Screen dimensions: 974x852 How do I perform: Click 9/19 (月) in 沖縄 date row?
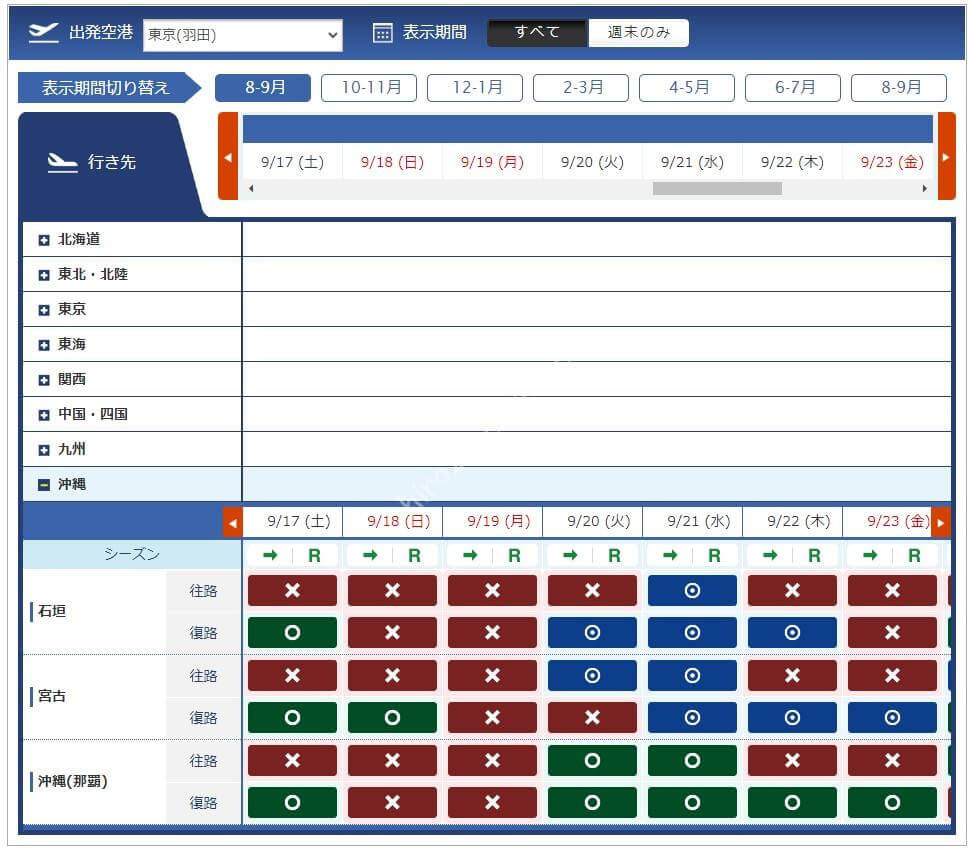pos(498,521)
